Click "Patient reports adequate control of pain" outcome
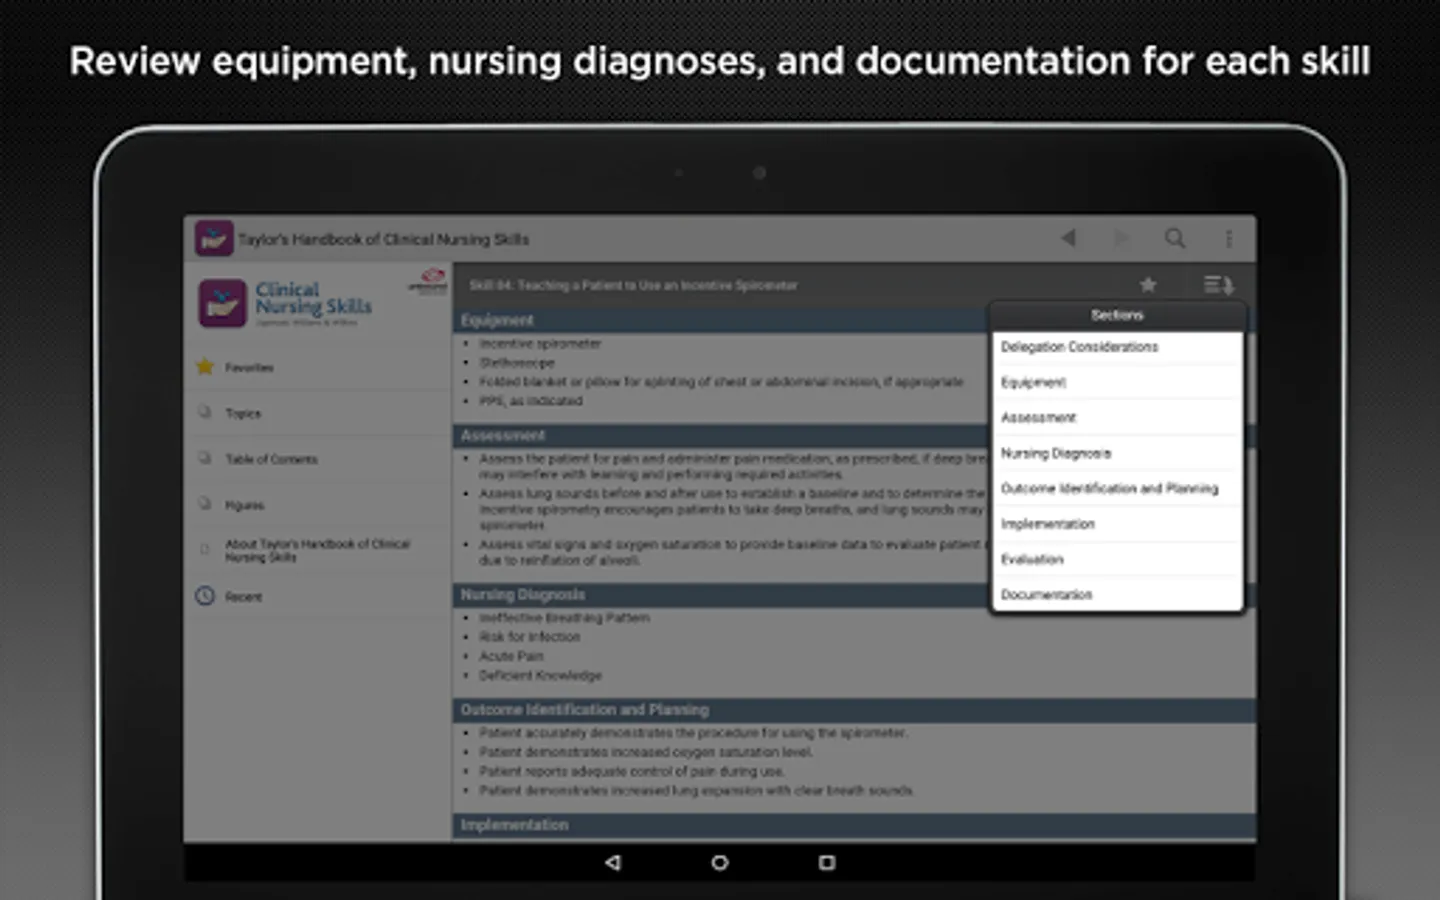Image resolution: width=1440 pixels, height=900 pixels. click(x=631, y=771)
